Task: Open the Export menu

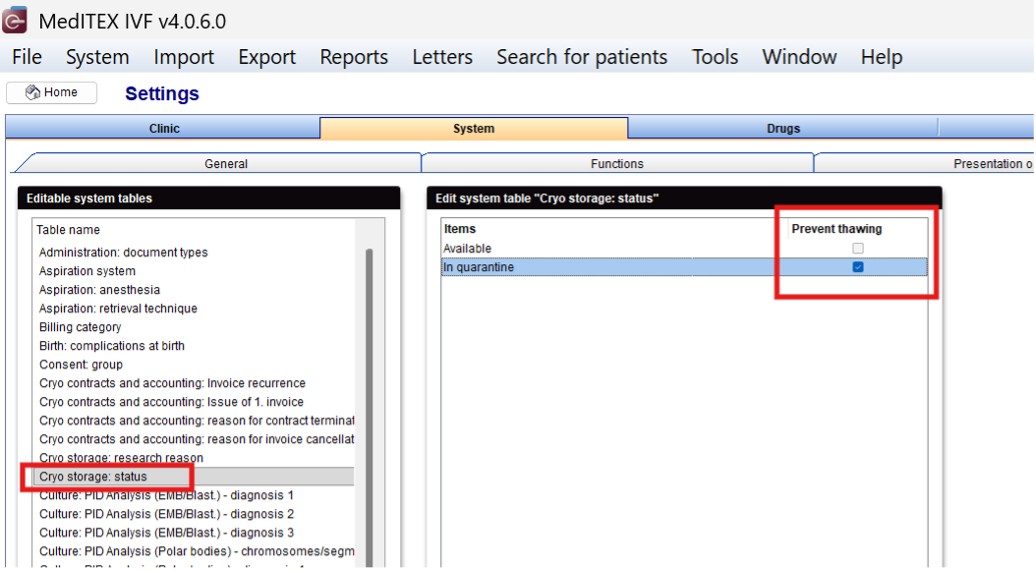Action: pos(267,57)
